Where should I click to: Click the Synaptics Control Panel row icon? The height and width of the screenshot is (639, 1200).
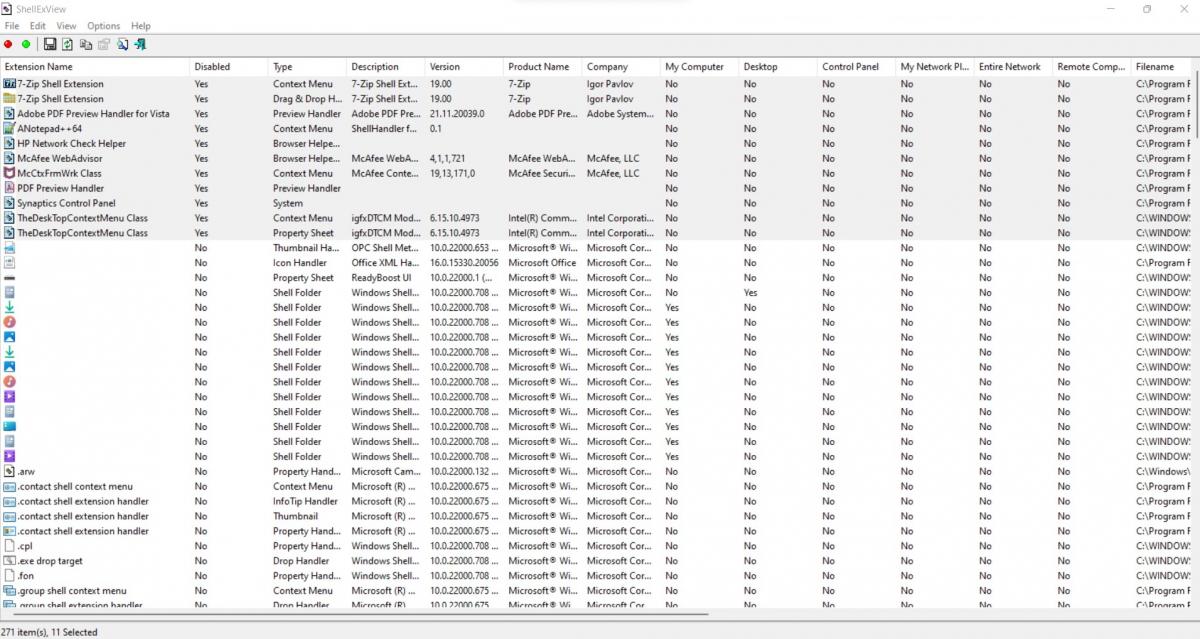[10, 203]
